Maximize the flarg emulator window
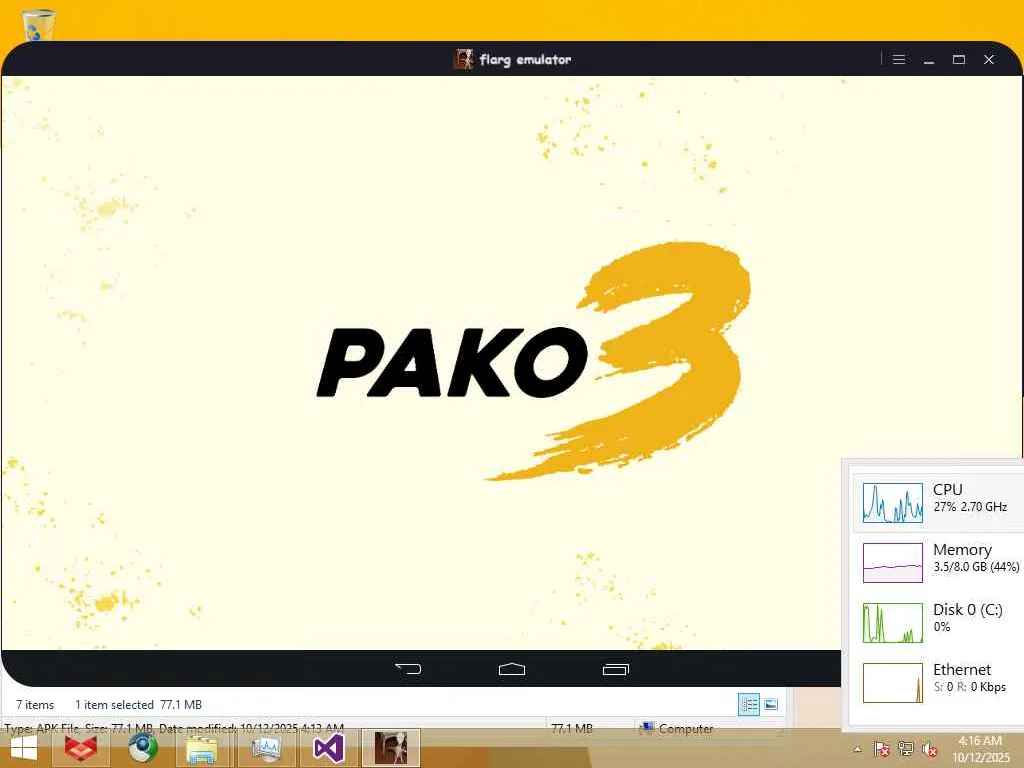The height and width of the screenshot is (768, 1024). click(x=959, y=59)
